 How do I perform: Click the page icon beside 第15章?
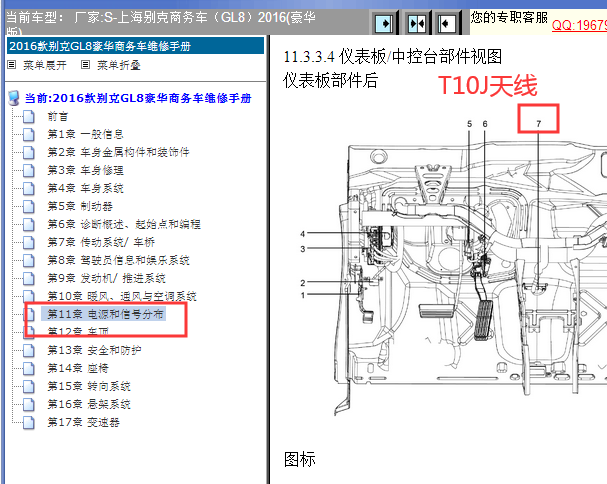coord(29,386)
